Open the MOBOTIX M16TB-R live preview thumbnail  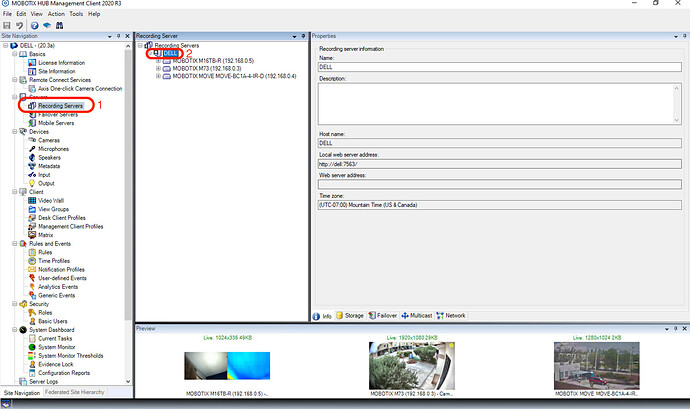(x=227, y=365)
